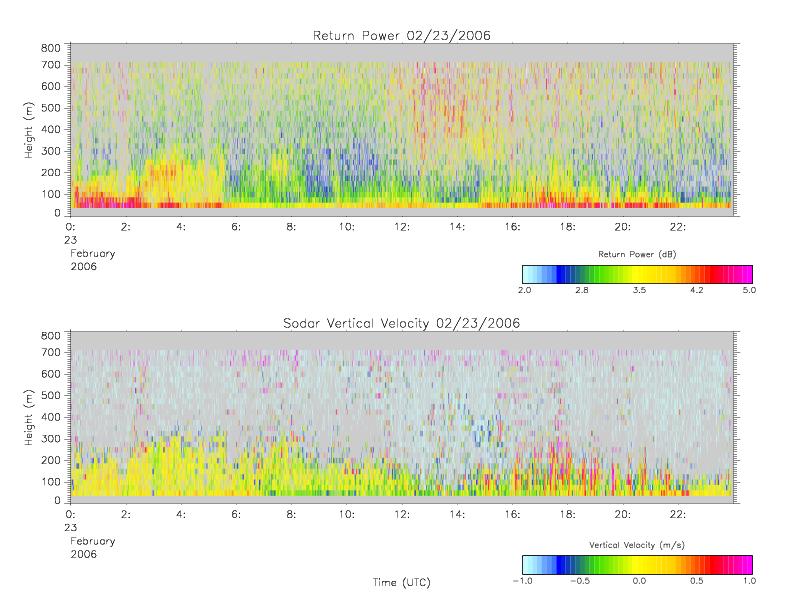Click the 800 height tick on Return Power plot
This screenshot has height=611, width=791.
[x=50, y=48]
